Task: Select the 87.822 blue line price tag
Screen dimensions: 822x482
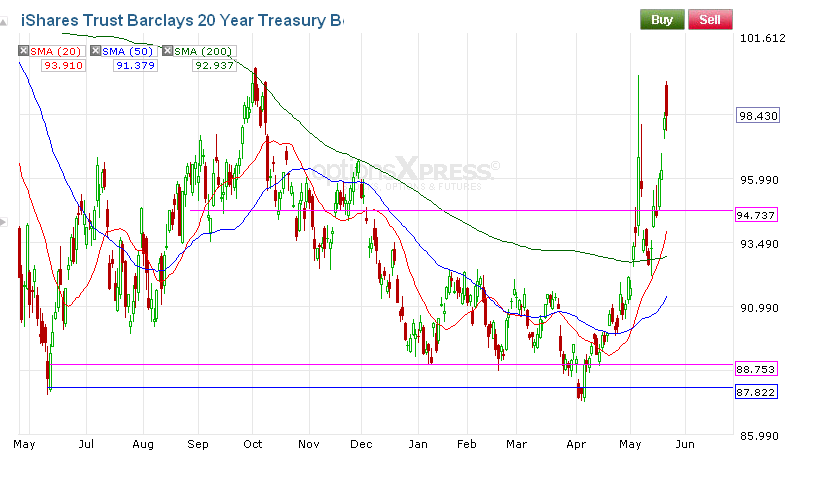Action: [756, 392]
